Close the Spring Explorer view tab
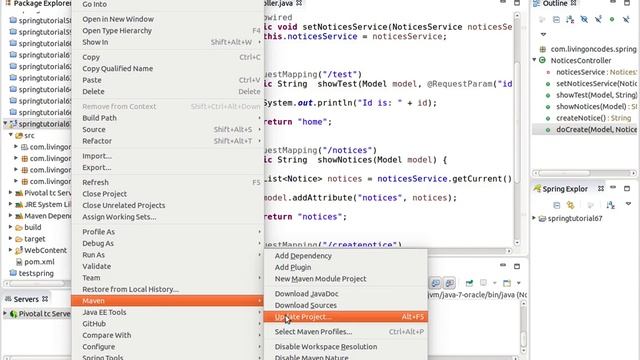This screenshot has height=360, width=640. (601, 189)
